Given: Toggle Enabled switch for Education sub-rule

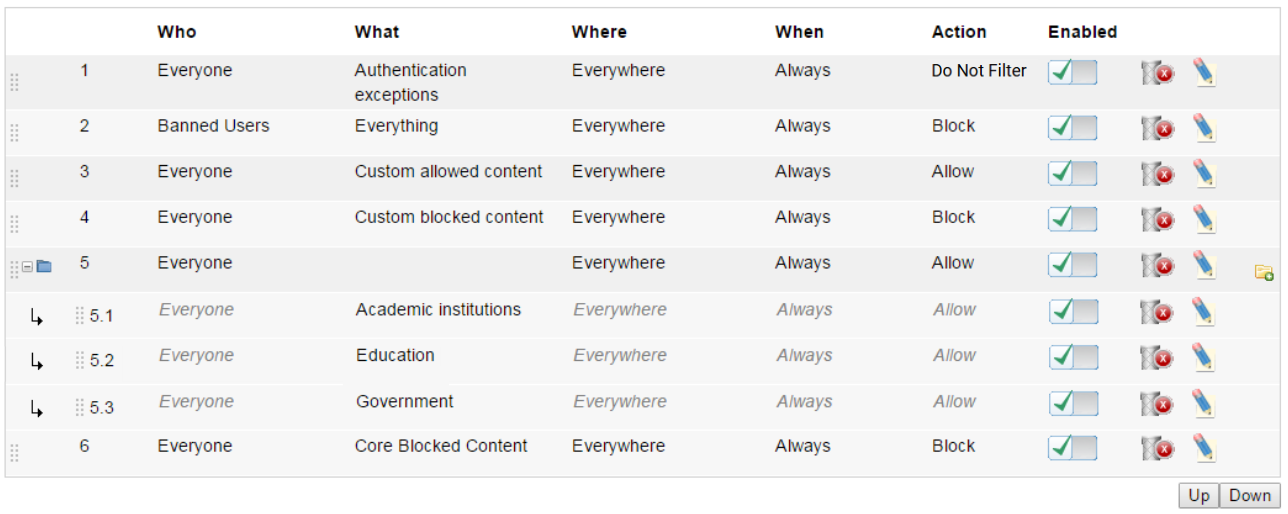Looking at the screenshot, I should tap(1072, 357).
